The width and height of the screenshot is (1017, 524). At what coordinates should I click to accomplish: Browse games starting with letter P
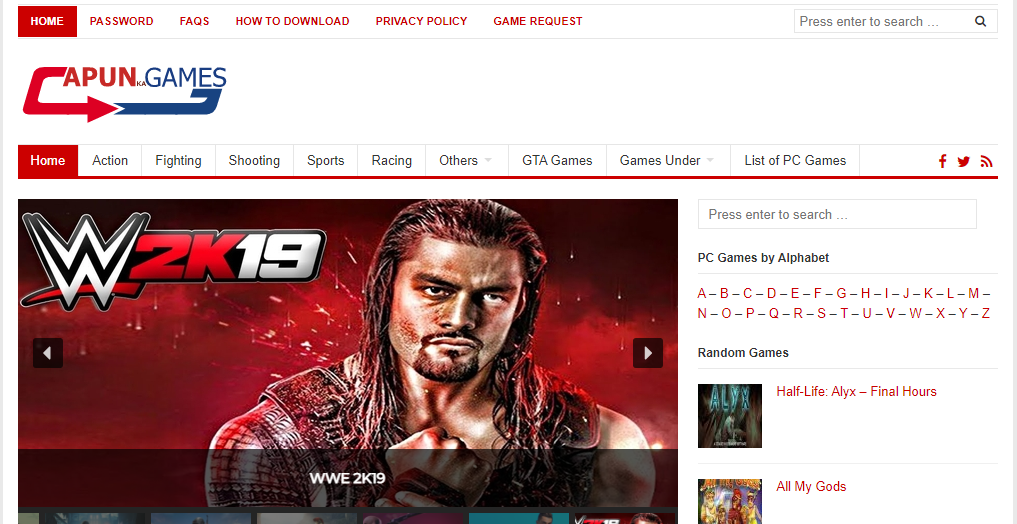(x=750, y=313)
